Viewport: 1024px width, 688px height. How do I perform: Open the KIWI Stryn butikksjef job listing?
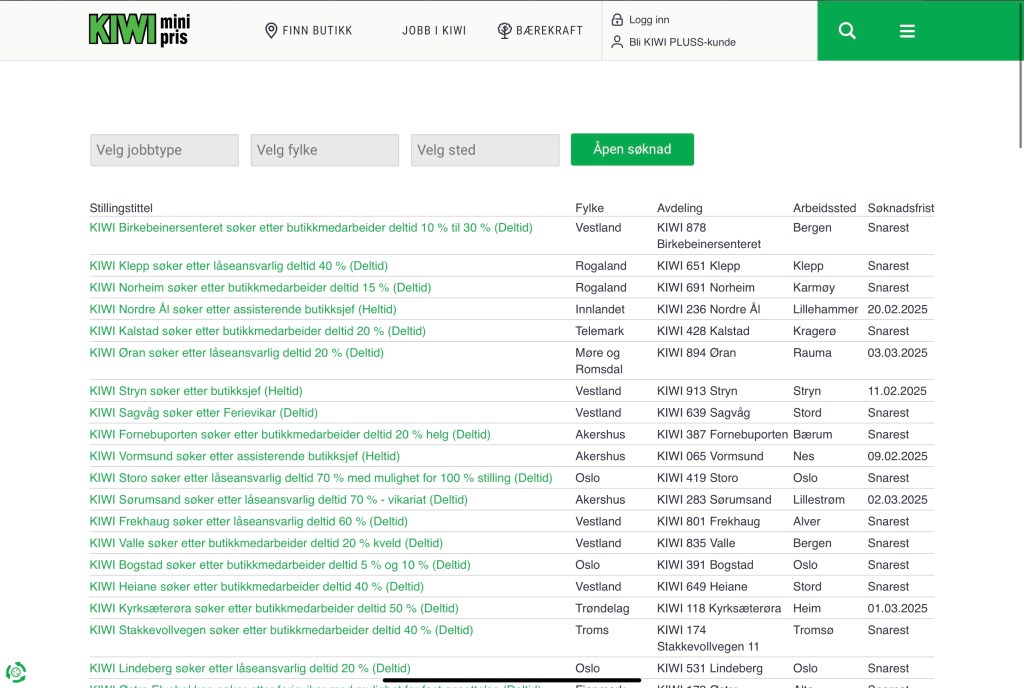(196, 391)
